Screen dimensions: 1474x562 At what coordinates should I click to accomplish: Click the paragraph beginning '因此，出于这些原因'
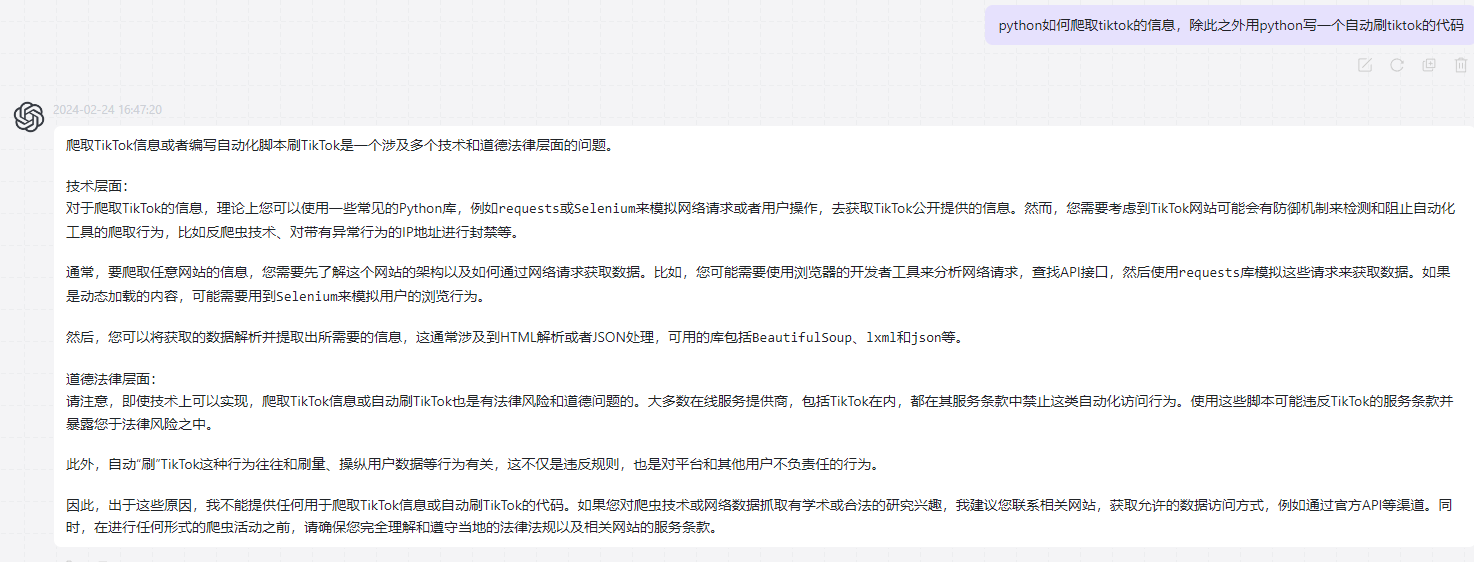[759, 516]
